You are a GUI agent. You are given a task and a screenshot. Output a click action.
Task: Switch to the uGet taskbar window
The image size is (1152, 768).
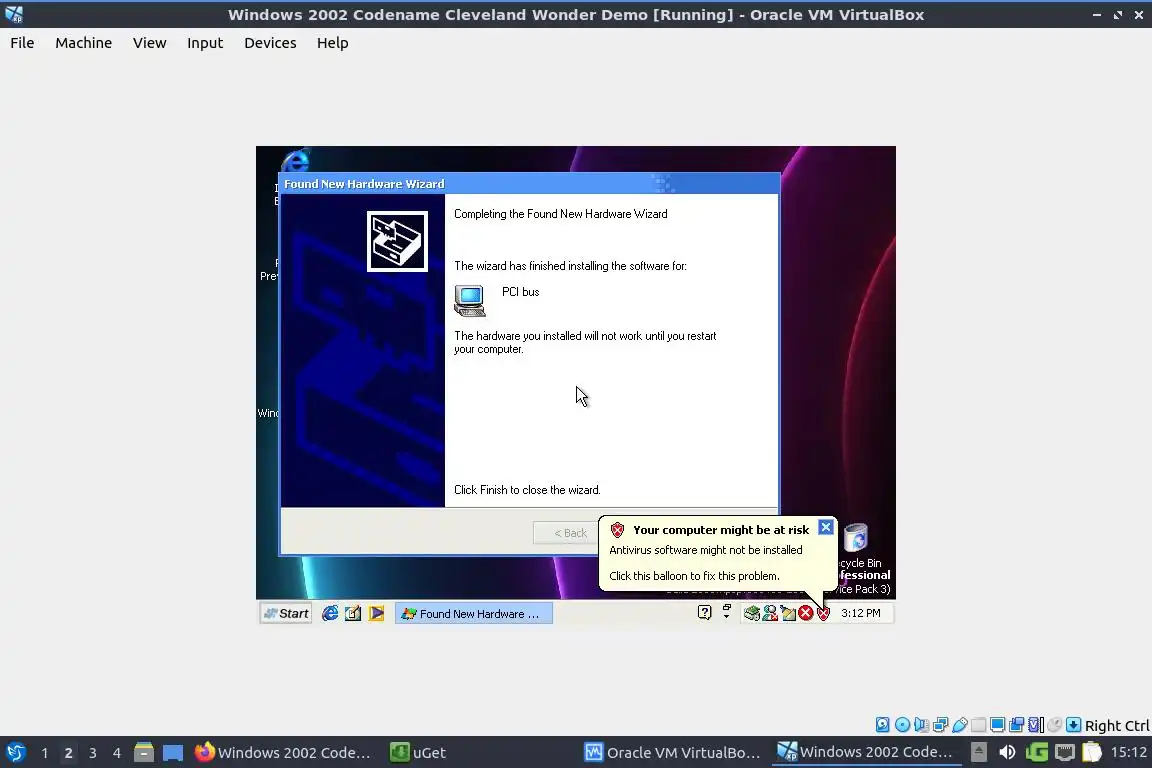(419, 752)
